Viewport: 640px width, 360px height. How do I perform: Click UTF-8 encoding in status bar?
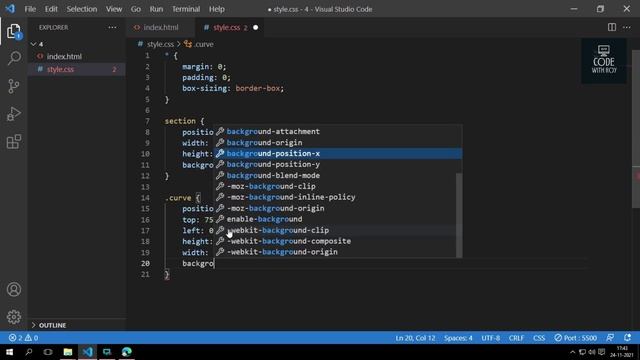490,338
